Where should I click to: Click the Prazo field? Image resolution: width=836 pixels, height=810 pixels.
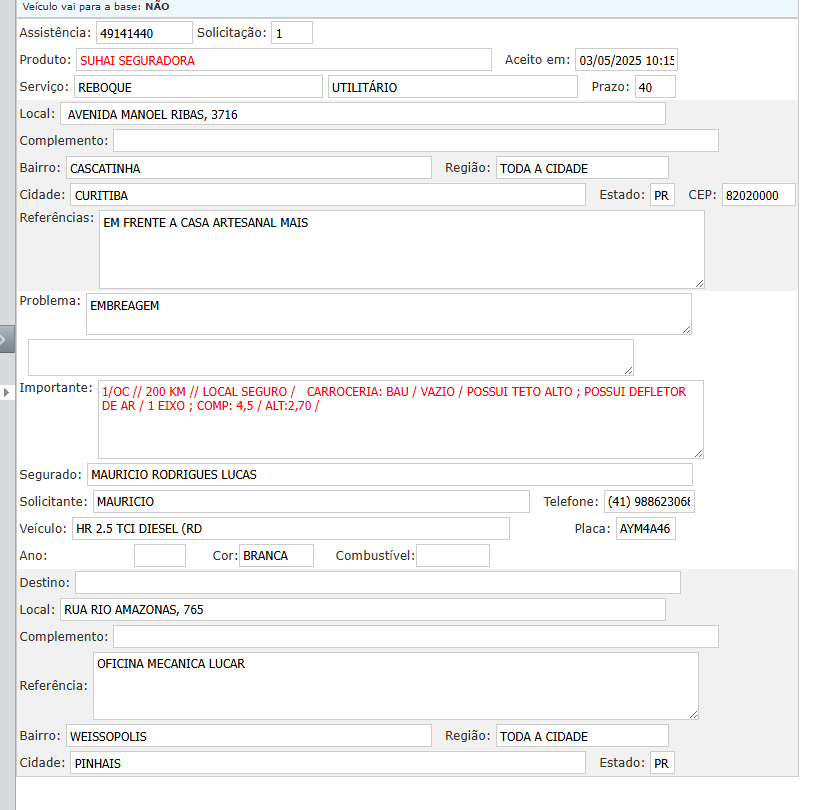point(655,87)
